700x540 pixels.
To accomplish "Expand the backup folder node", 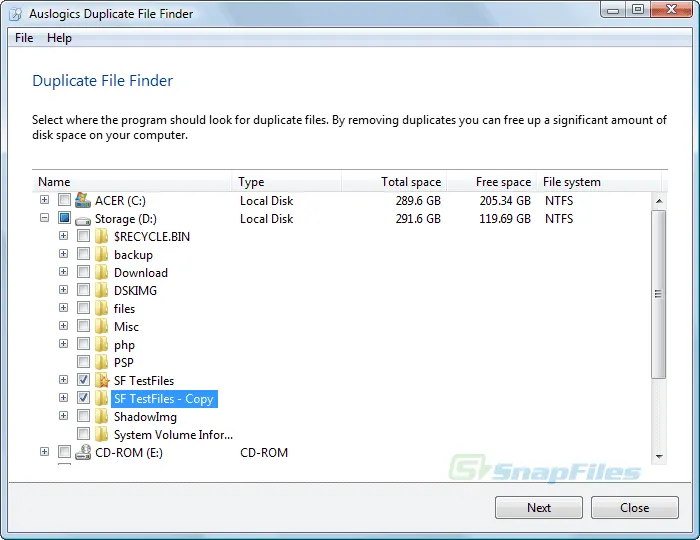I will coord(63,253).
